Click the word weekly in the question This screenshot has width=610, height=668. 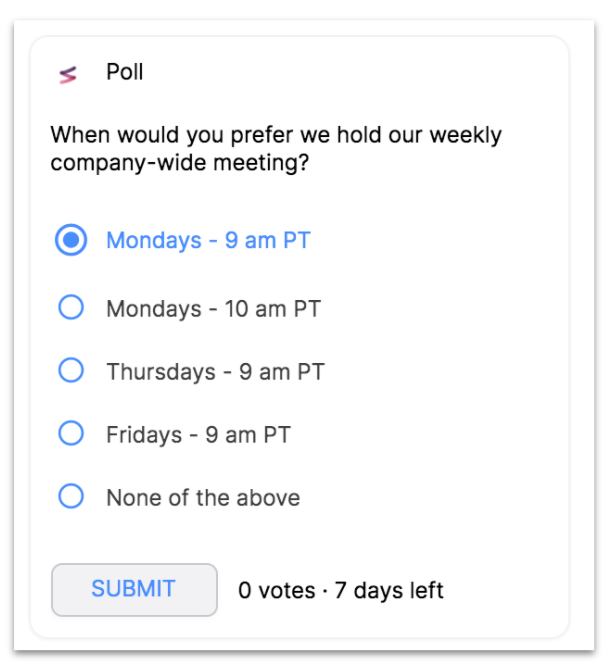[466, 136]
